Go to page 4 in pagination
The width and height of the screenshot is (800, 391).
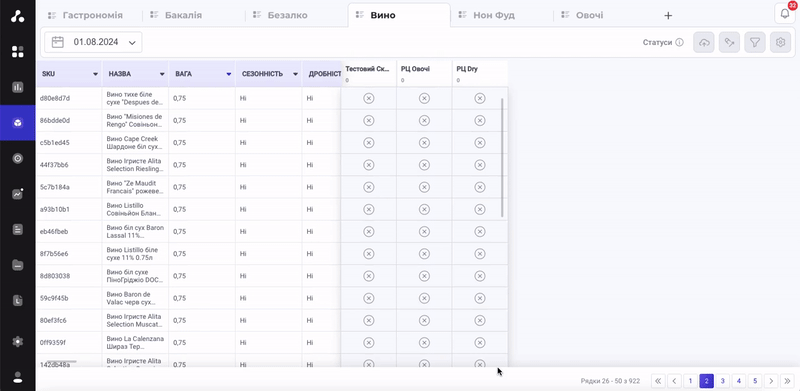(x=739, y=381)
